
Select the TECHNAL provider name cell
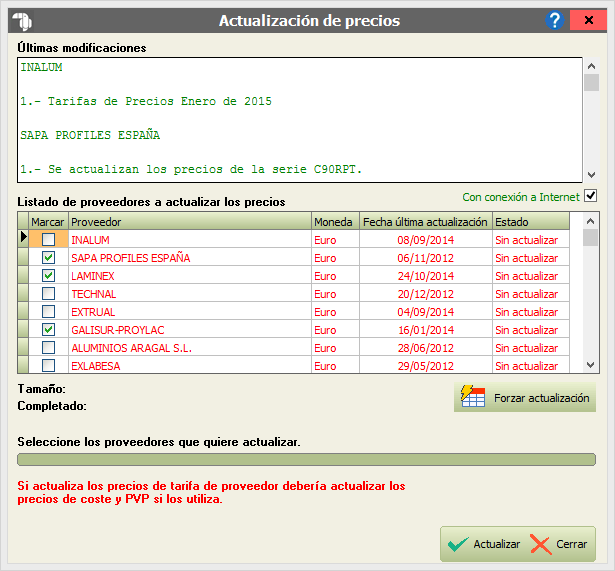coord(190,294)
